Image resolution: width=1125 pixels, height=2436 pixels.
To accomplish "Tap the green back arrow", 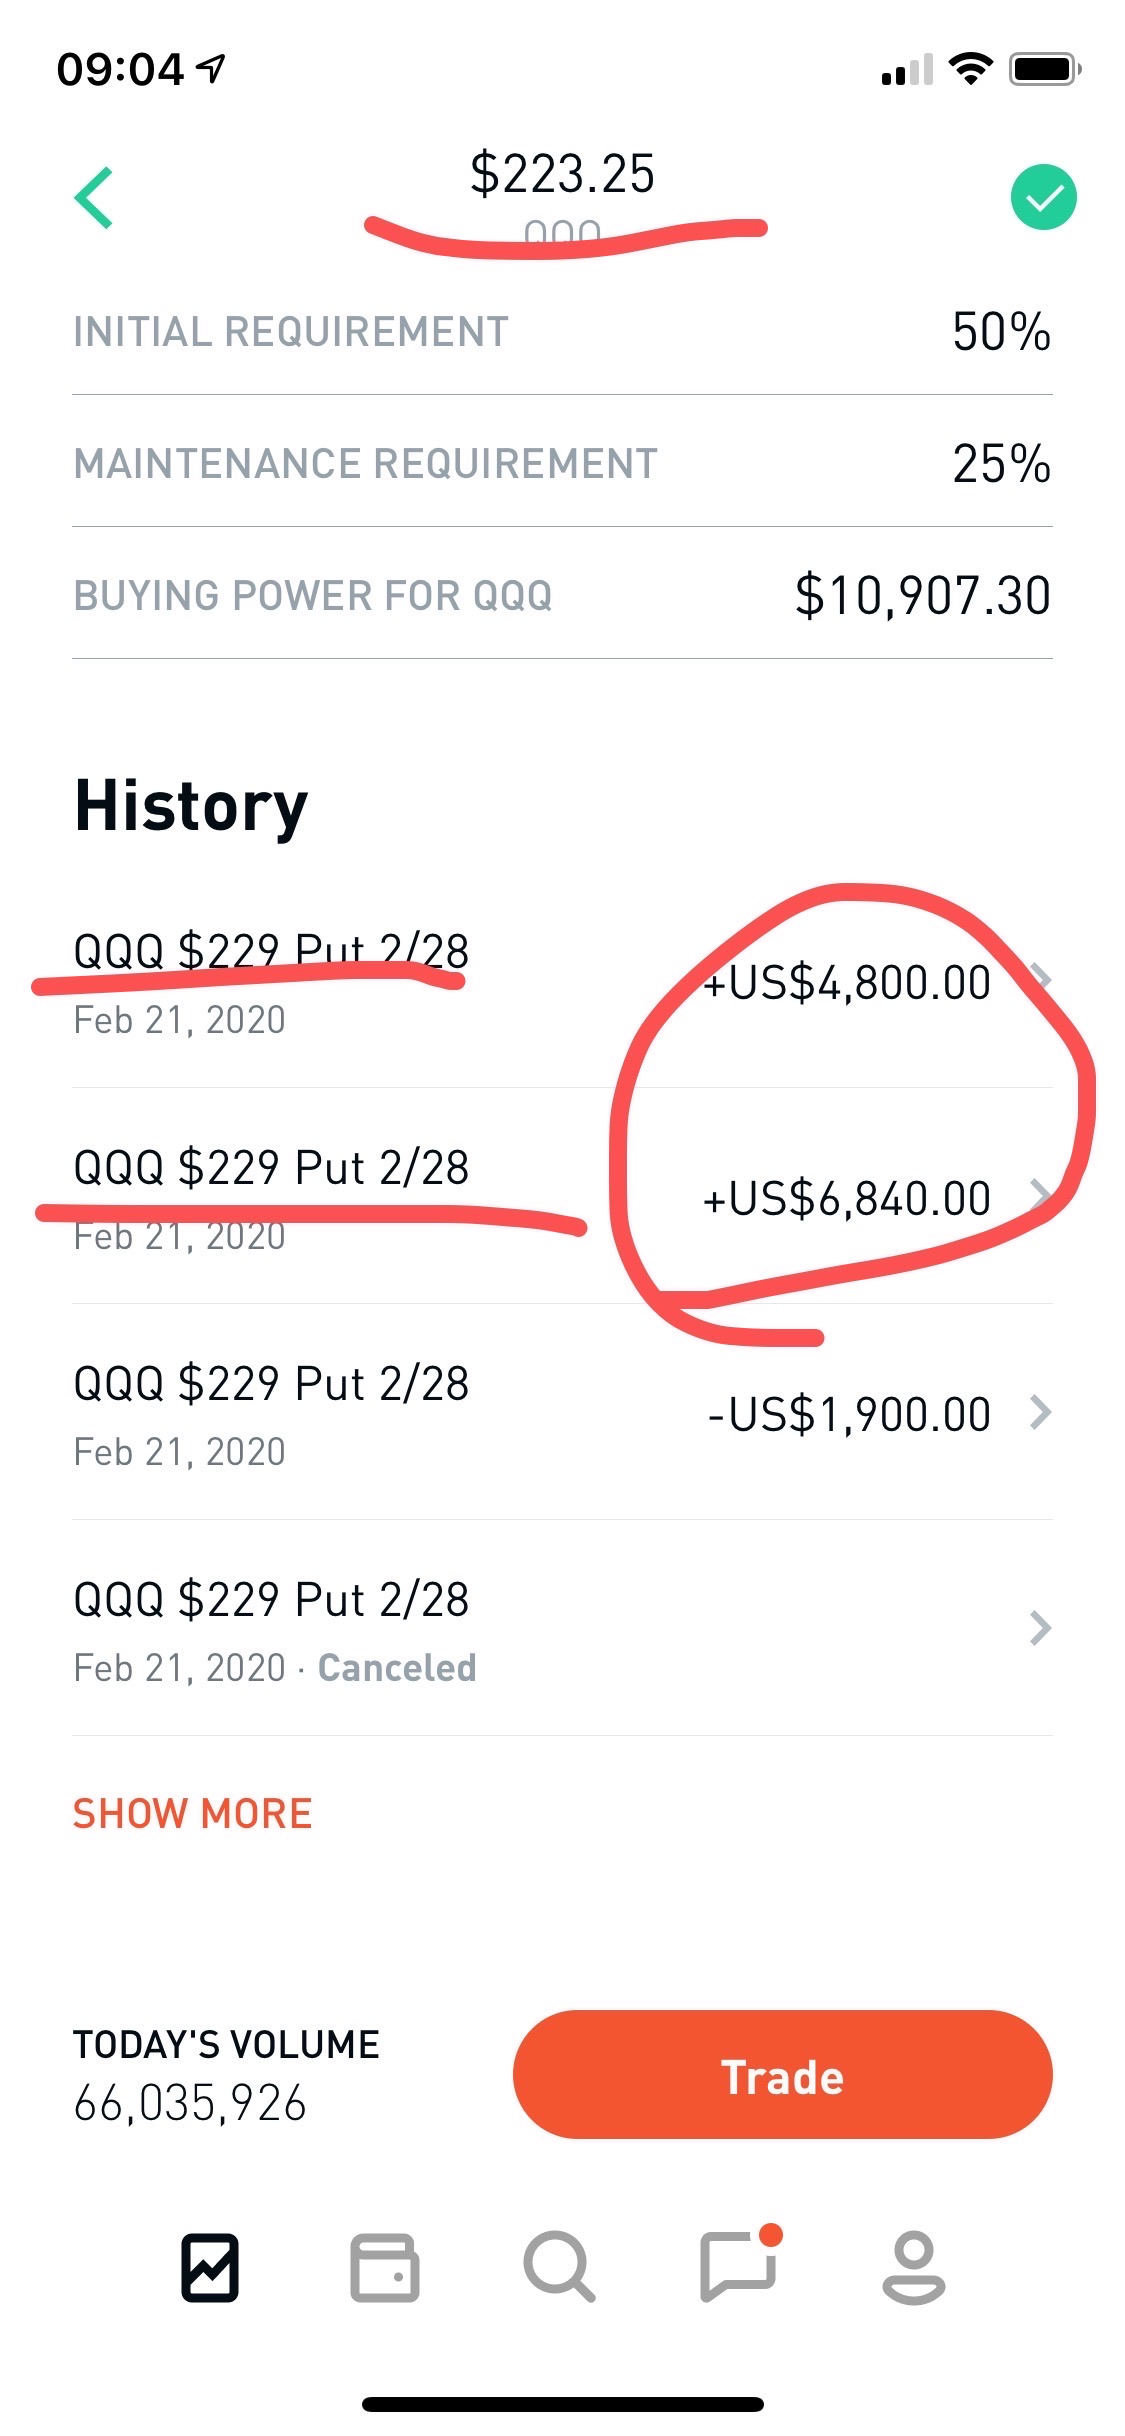I will tap(94, 198).
